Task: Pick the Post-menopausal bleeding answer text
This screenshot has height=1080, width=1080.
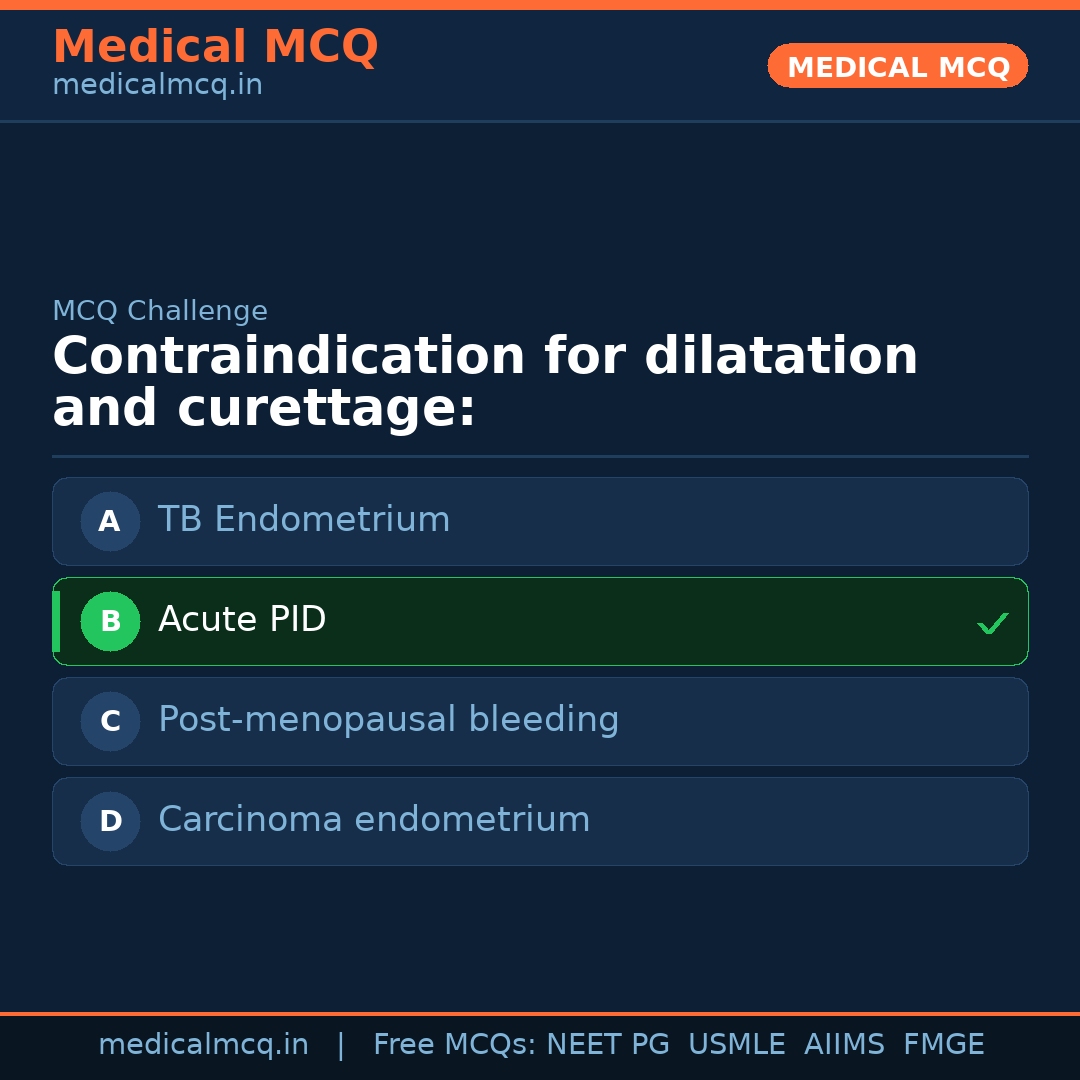Action: coord(388,720)
